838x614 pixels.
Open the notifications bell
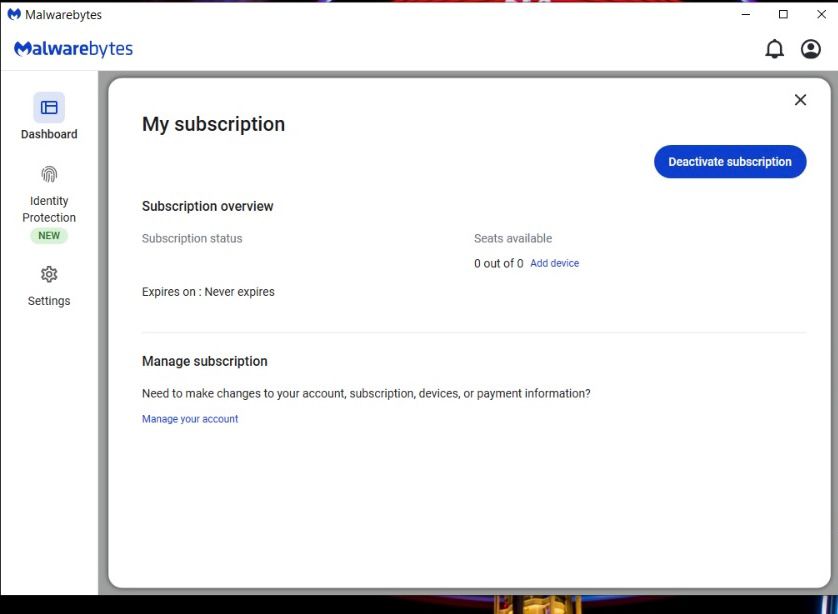774,49
